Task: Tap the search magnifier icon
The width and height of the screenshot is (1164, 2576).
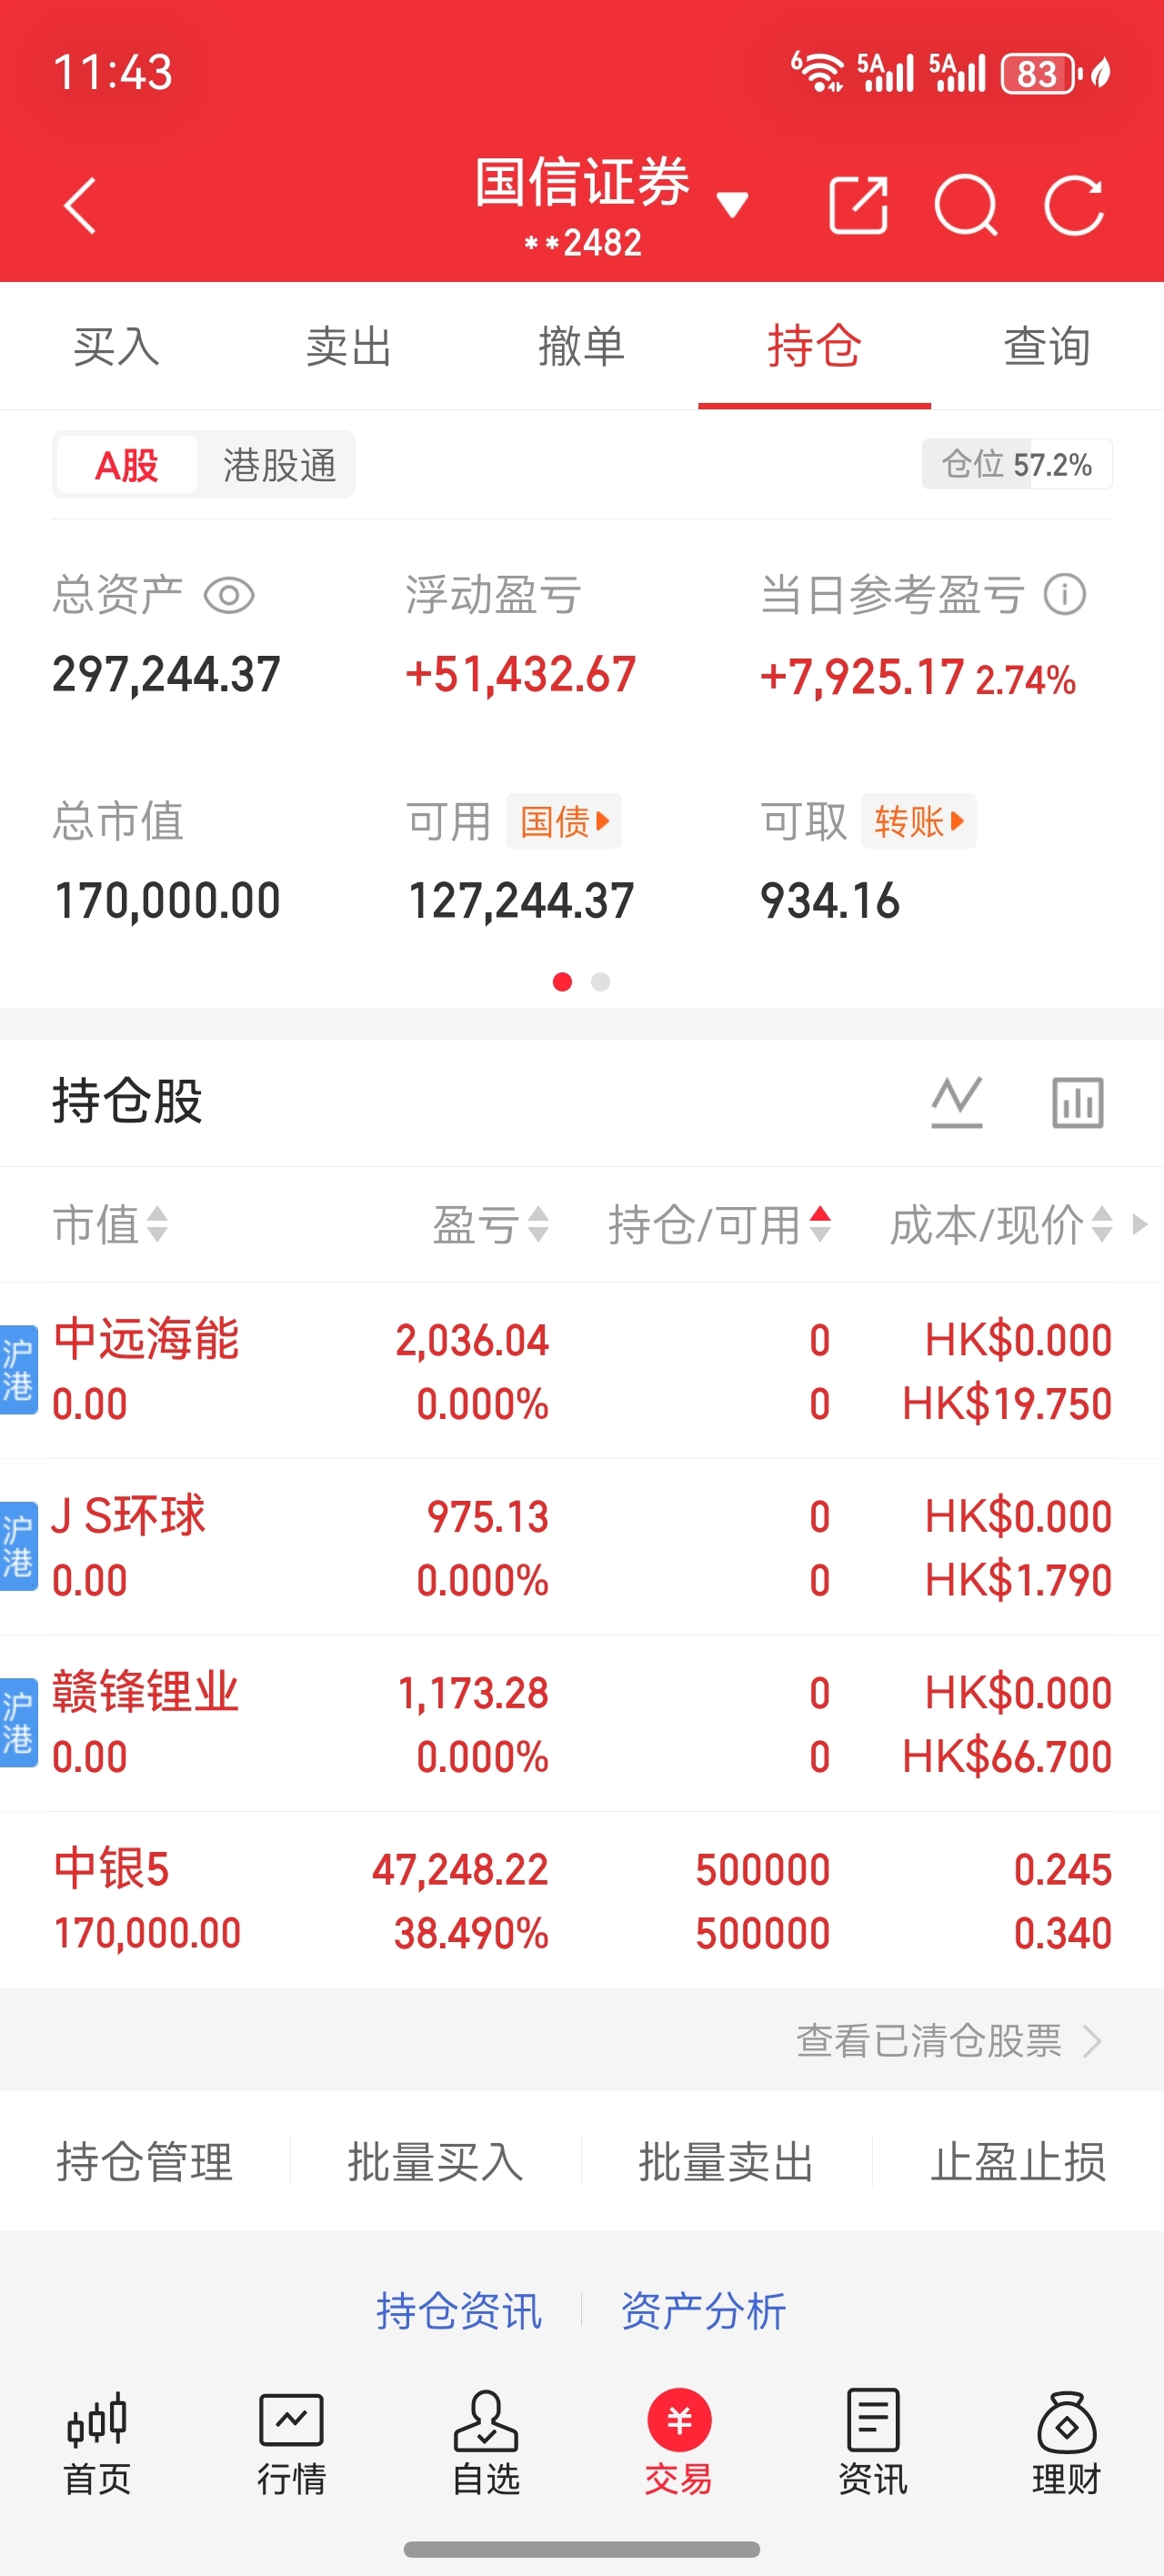Action: point(966,206)
